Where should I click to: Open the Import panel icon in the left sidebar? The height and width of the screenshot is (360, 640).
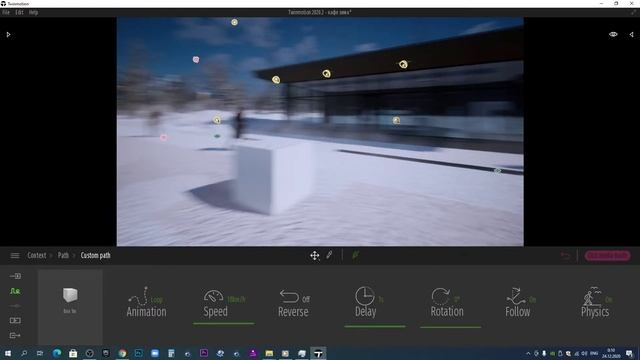15,276
